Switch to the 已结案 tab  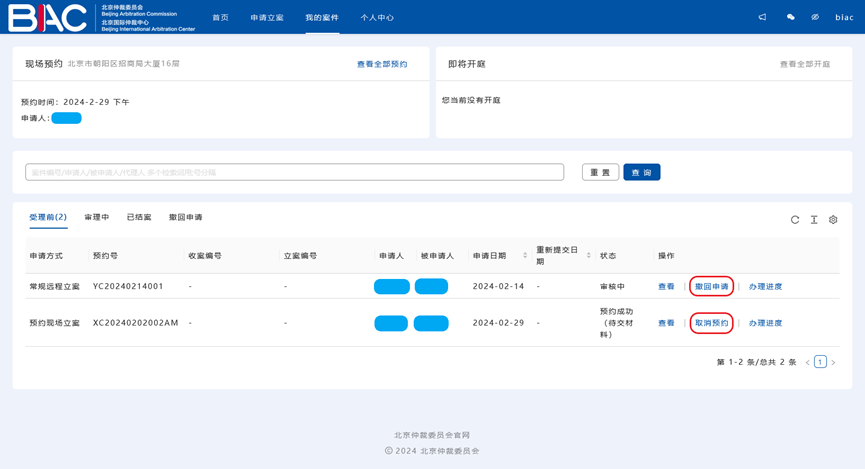click(139, 217)
